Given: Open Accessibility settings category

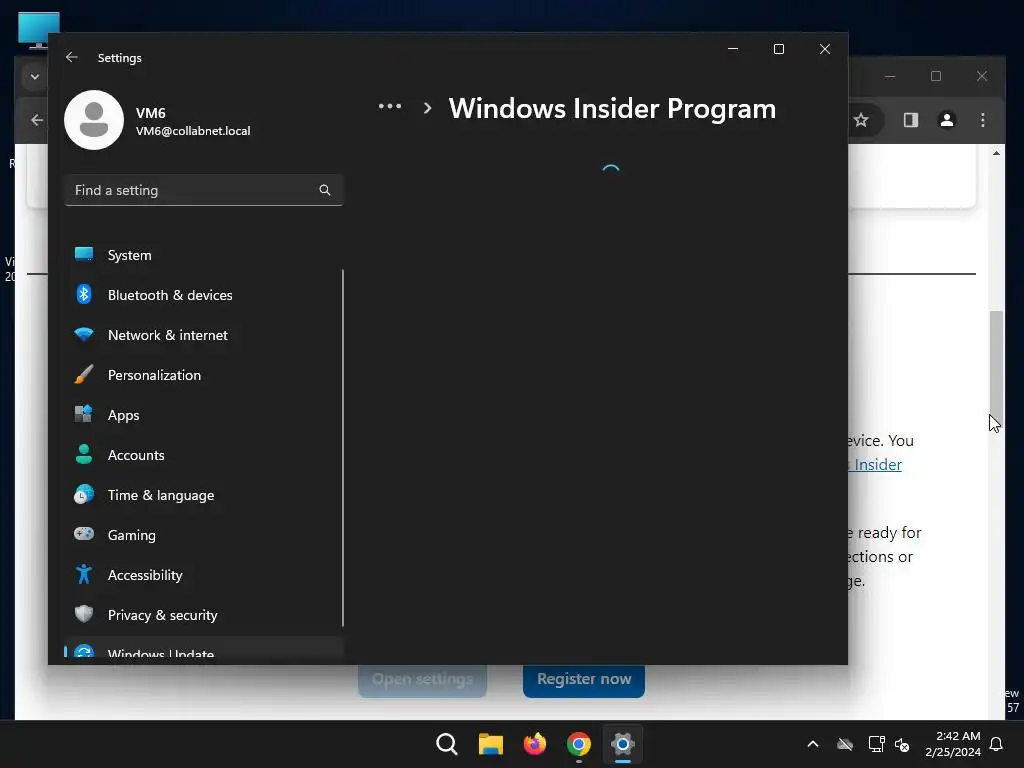Looking at the screenshot, I should pyautogui.click(x=203, y=575).
